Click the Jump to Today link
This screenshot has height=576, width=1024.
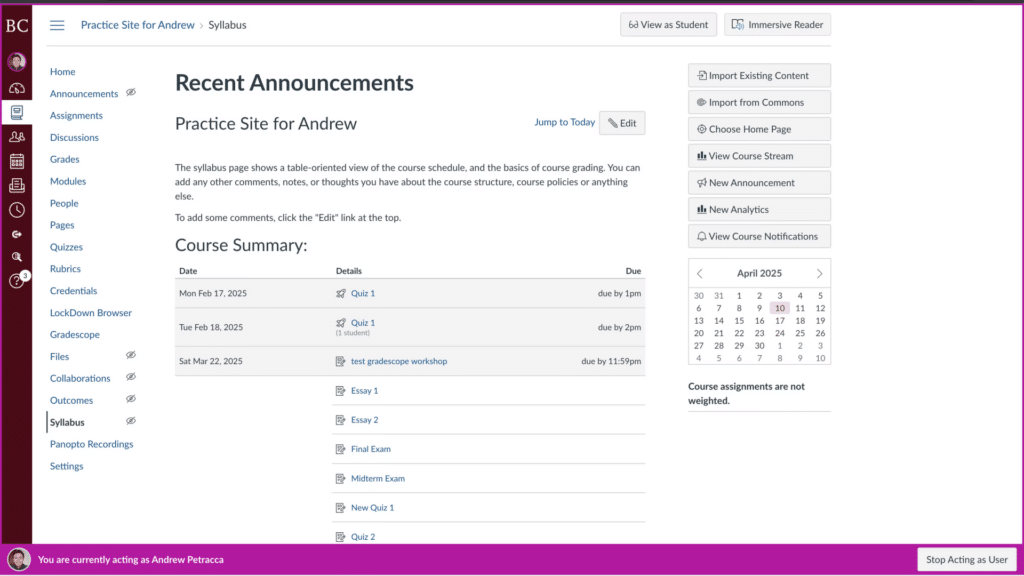(564, 122)
